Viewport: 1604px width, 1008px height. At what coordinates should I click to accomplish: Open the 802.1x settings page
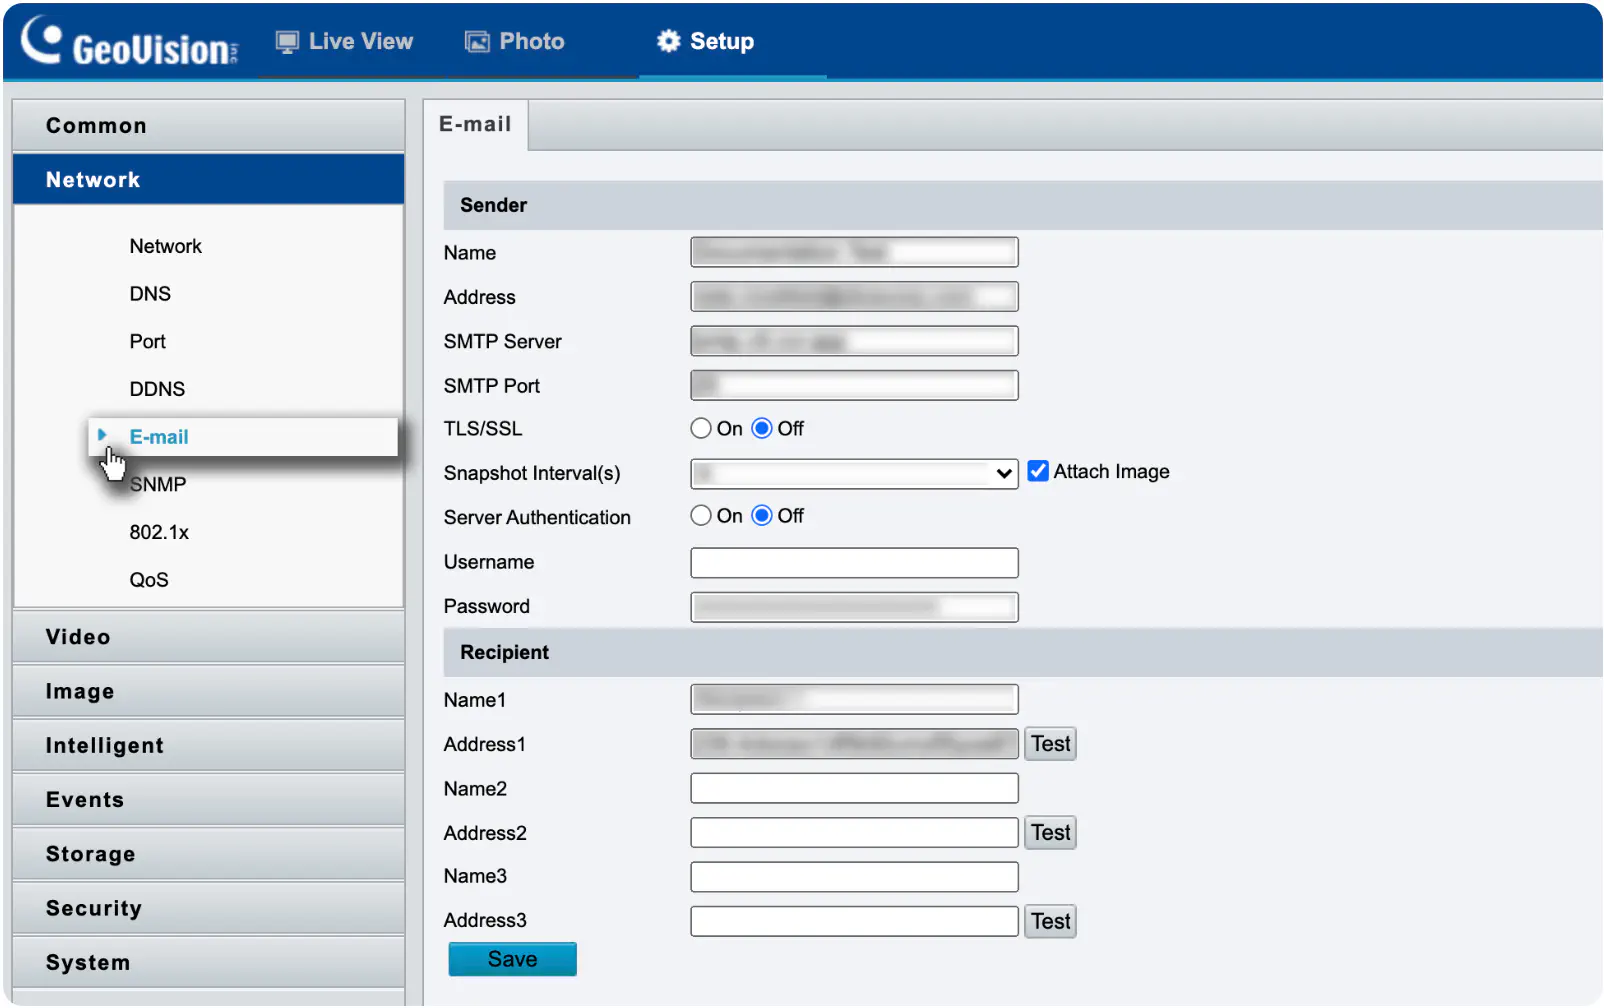tap(159, 532)
